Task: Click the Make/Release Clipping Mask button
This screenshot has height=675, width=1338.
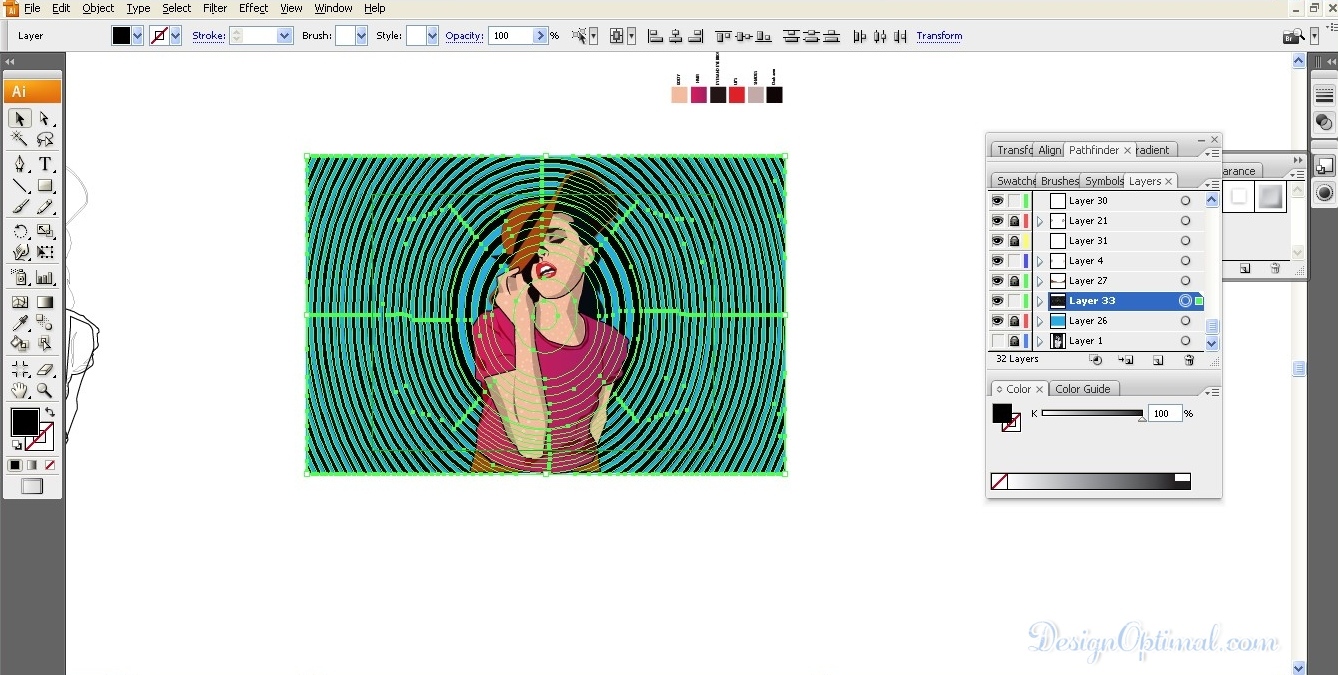Action: (x=1096, y=360)
